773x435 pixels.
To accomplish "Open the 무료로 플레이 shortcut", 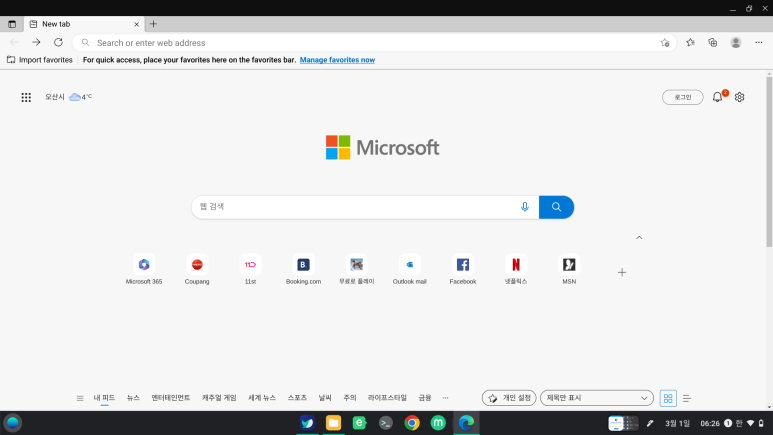I will (x=356, y=269).
